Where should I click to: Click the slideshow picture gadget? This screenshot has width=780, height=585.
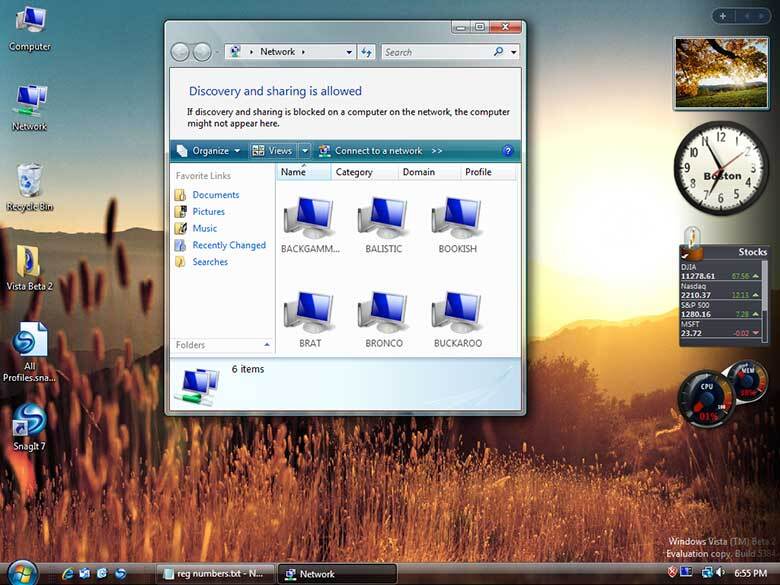coord(721,73)
